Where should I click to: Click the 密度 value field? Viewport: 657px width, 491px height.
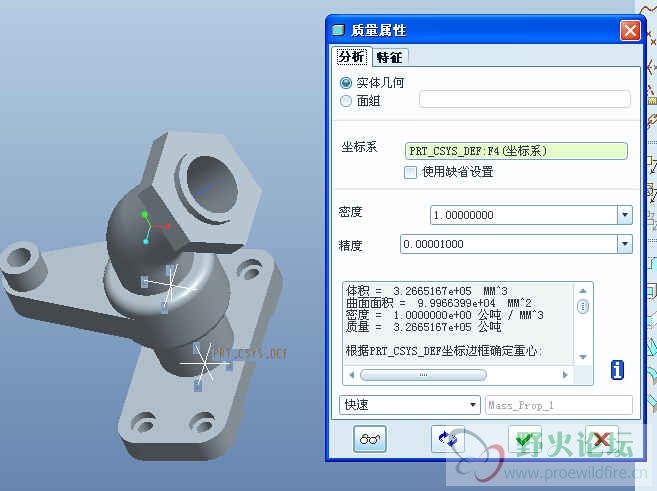(x=524, y=215)
